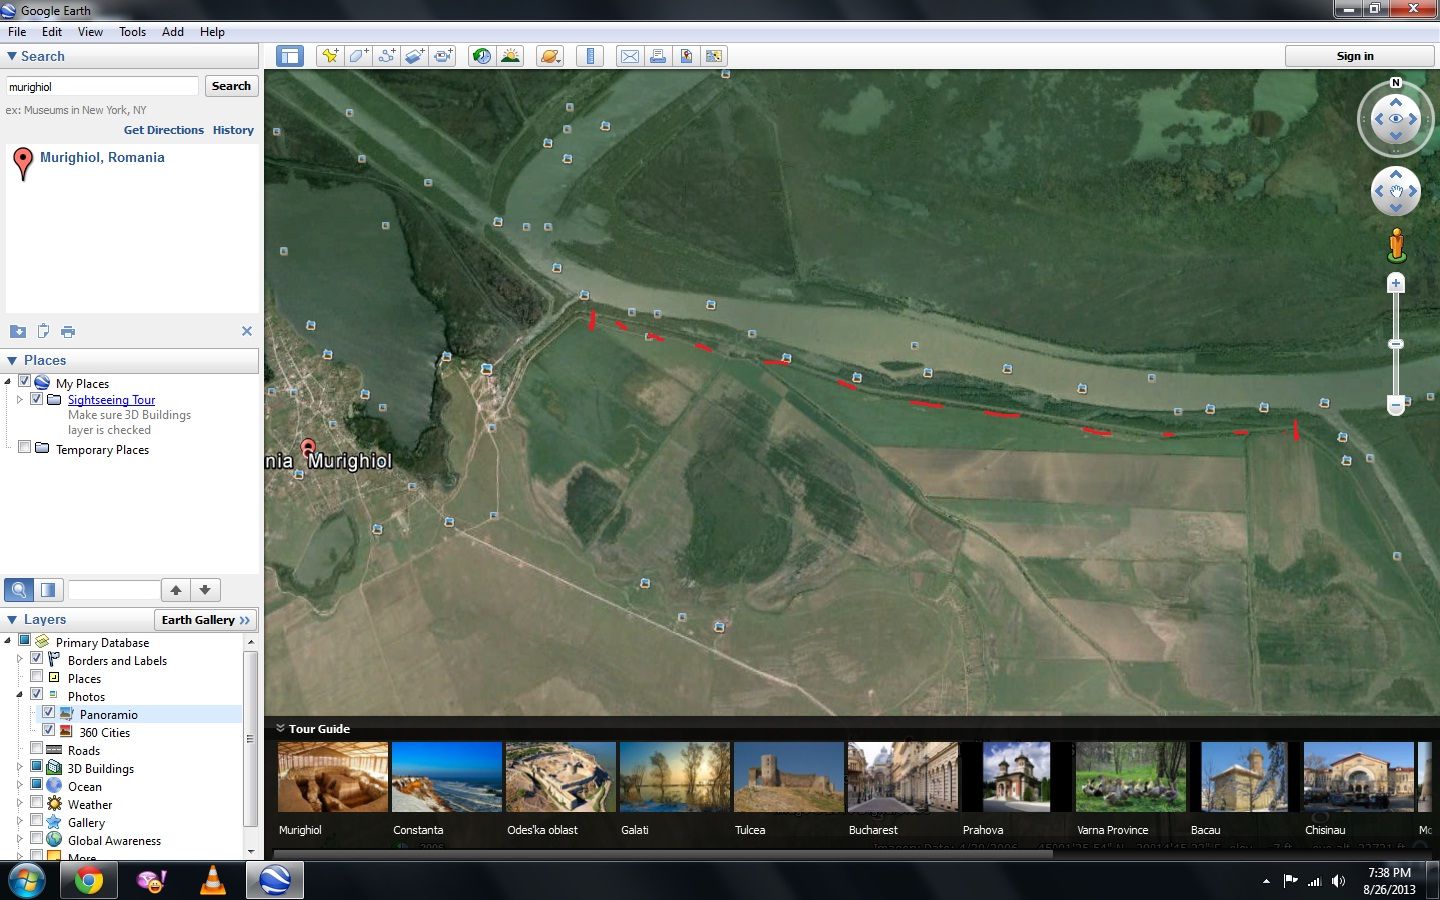Screen dimensions: 1440x900
Task: Click the Get Directions link
Action: 163,130
